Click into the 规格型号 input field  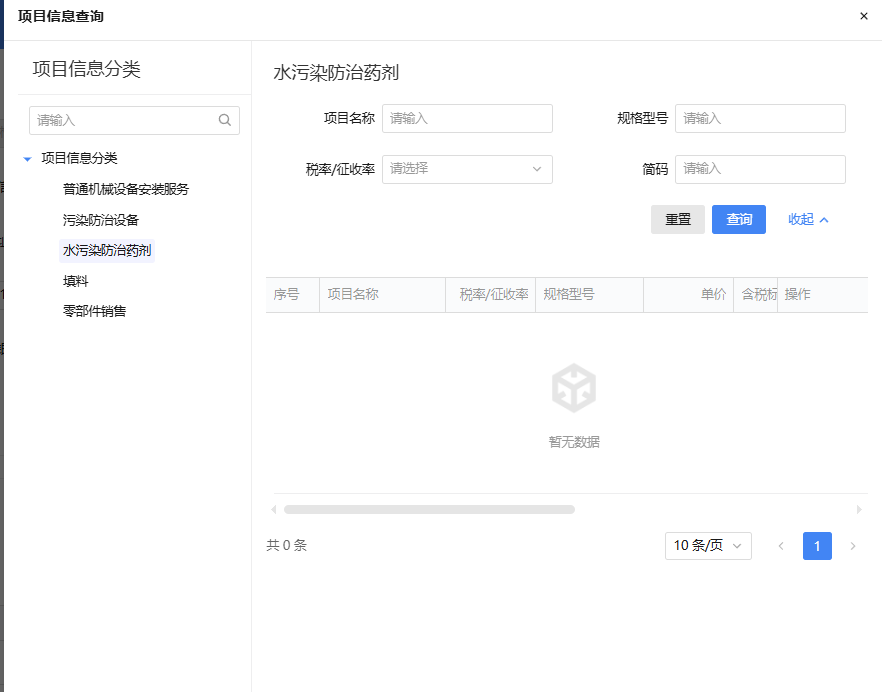tap(760, 118)
